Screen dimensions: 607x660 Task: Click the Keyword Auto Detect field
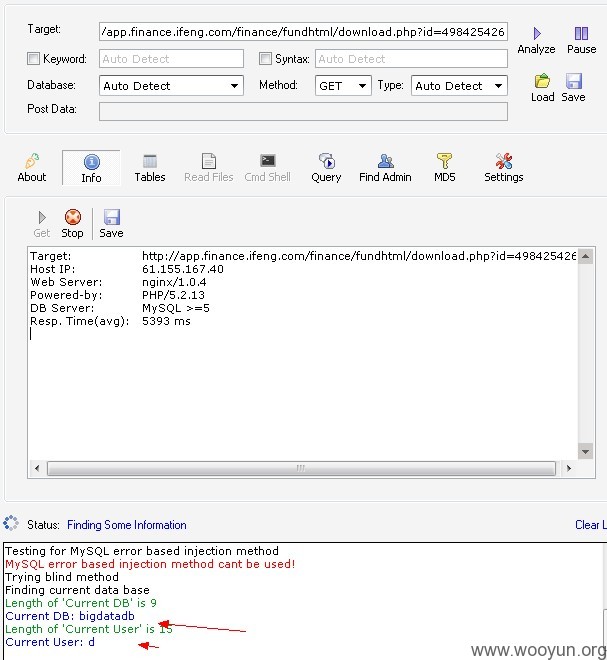[171, 59]
